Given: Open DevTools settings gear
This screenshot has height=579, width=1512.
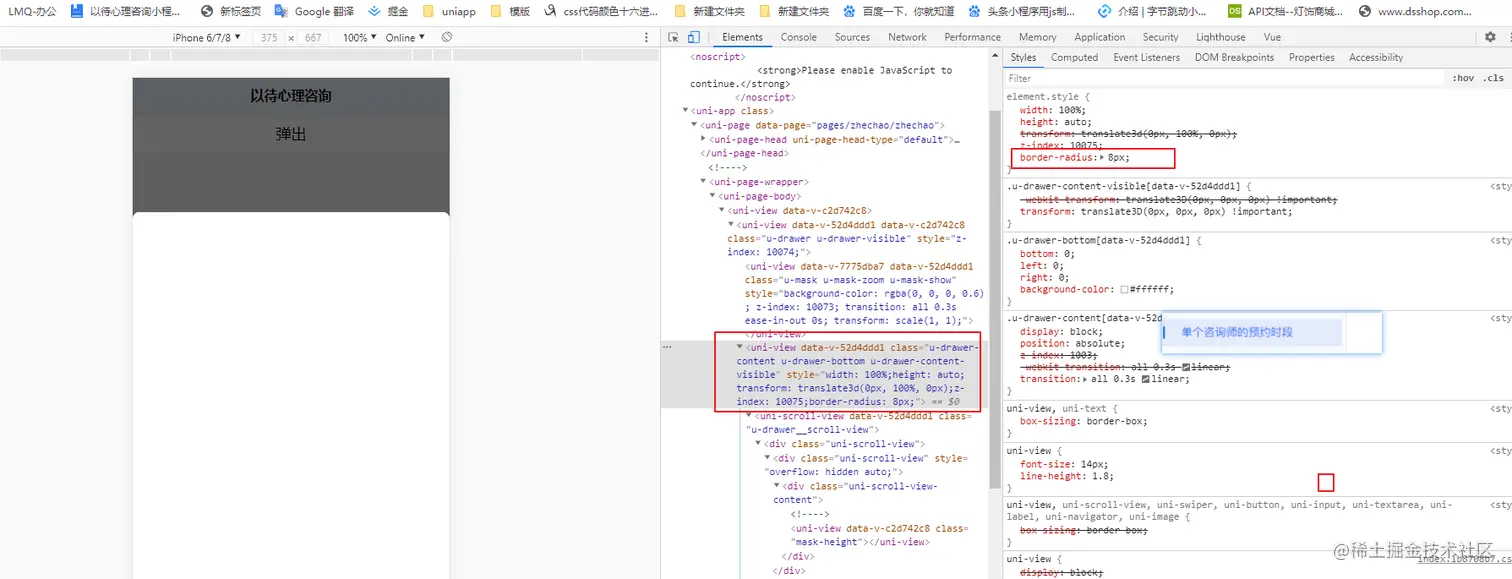Looking at the screenshot, I should click(x=1490, y=37).
